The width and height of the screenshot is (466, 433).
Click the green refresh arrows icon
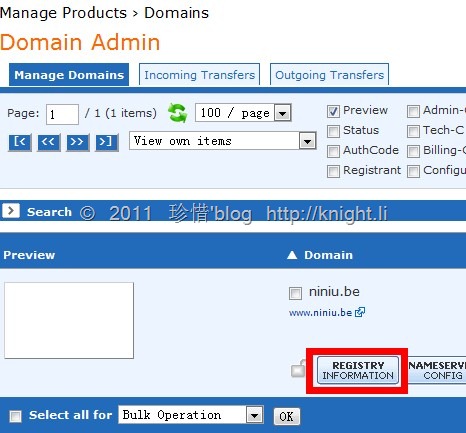(x=177, y=113)
